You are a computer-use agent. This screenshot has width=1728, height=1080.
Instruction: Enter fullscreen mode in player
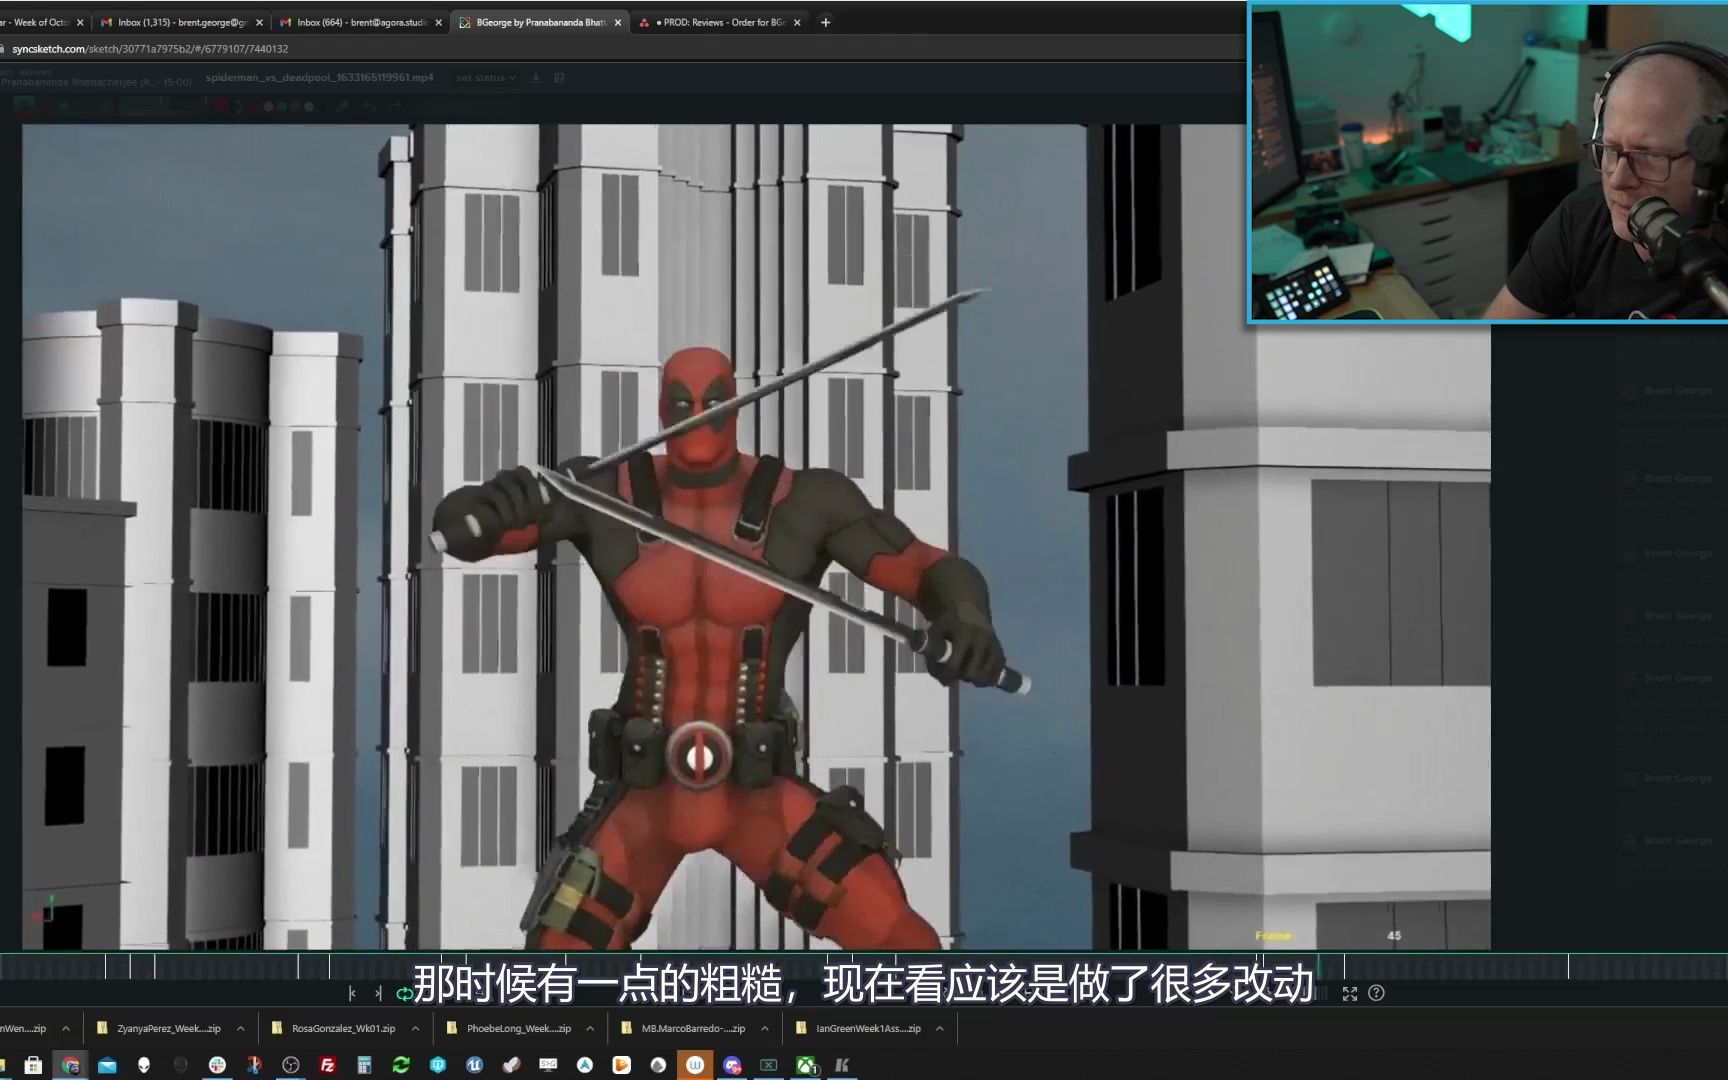tap(1350, 993)
